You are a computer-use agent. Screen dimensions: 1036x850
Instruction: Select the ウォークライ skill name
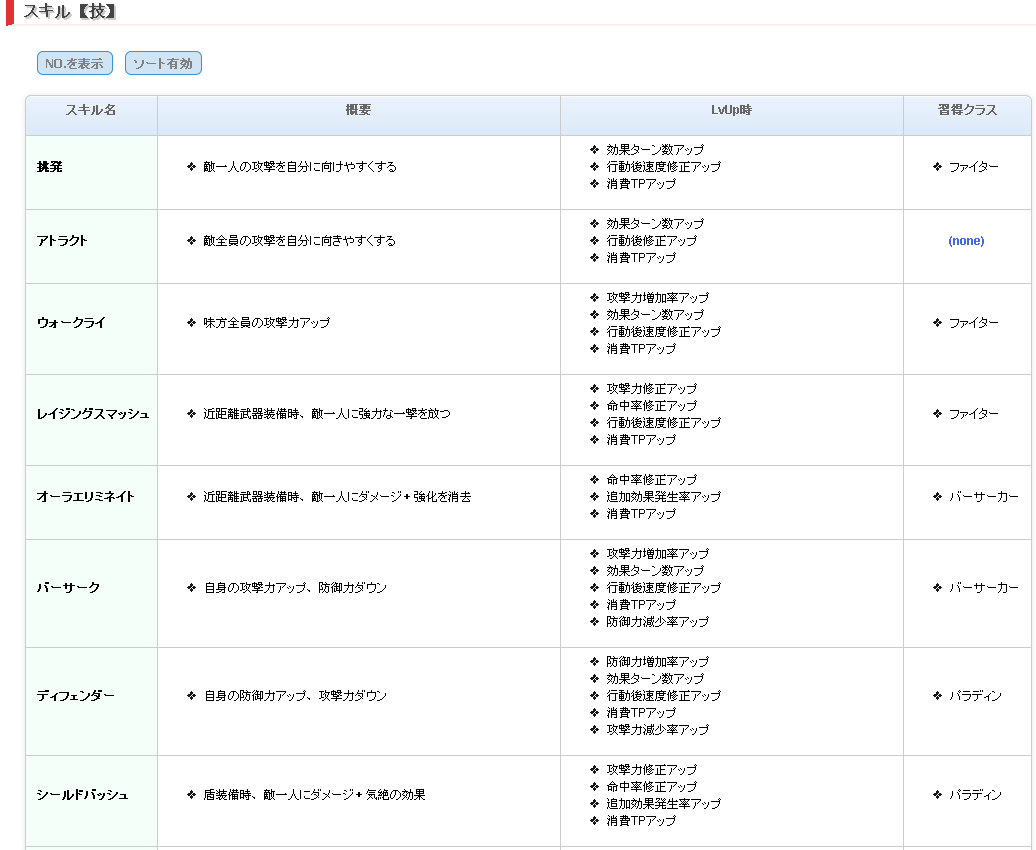[x=71, y=323]
